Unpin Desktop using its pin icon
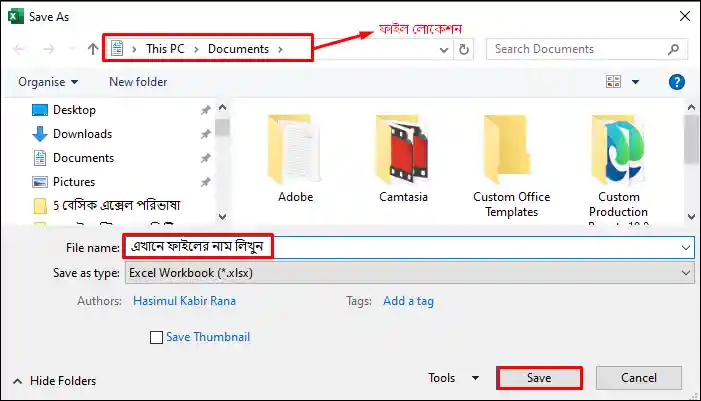701x401 pixels. tap(205, 110)
